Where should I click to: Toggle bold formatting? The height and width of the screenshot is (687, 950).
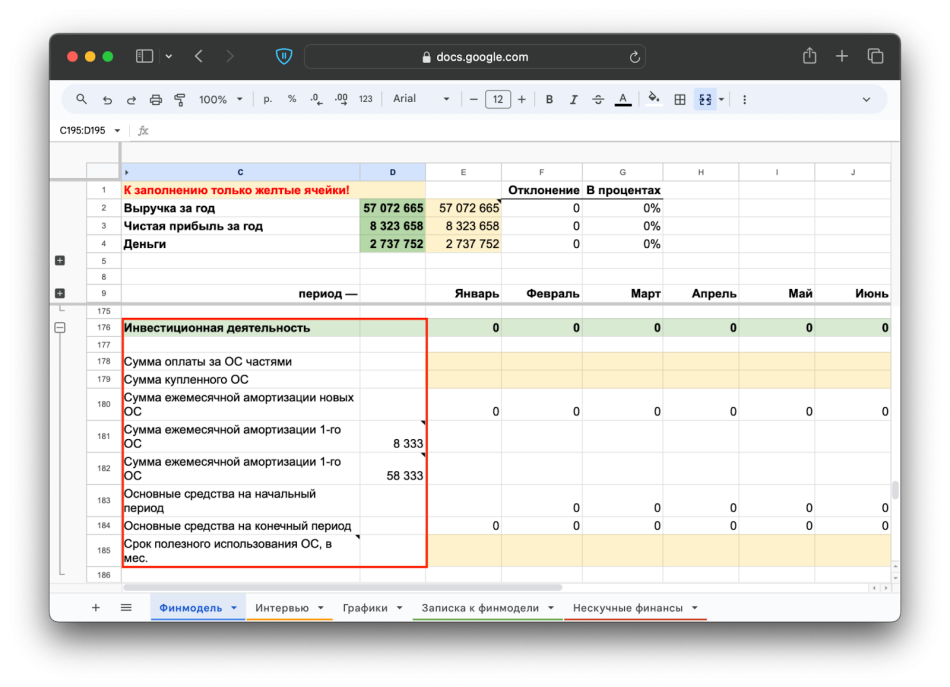pyautogui.click(x=549, y=99)
